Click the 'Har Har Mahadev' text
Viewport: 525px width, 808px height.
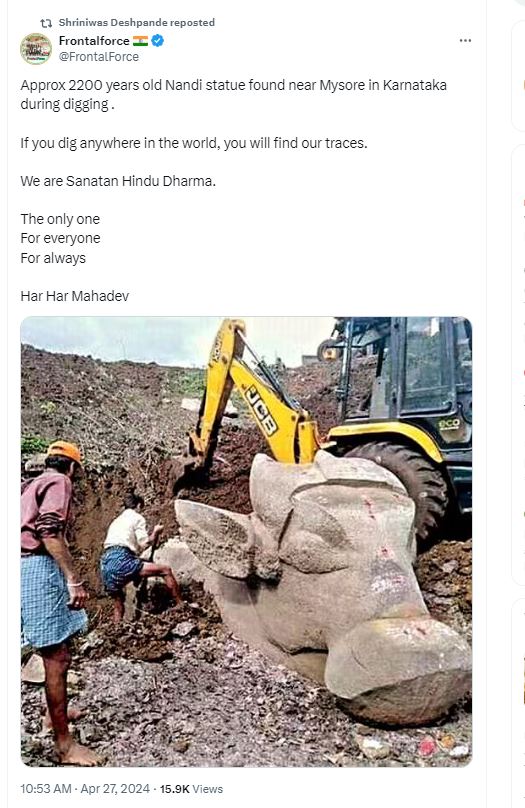pyautogui.click(x=75, y=296)
